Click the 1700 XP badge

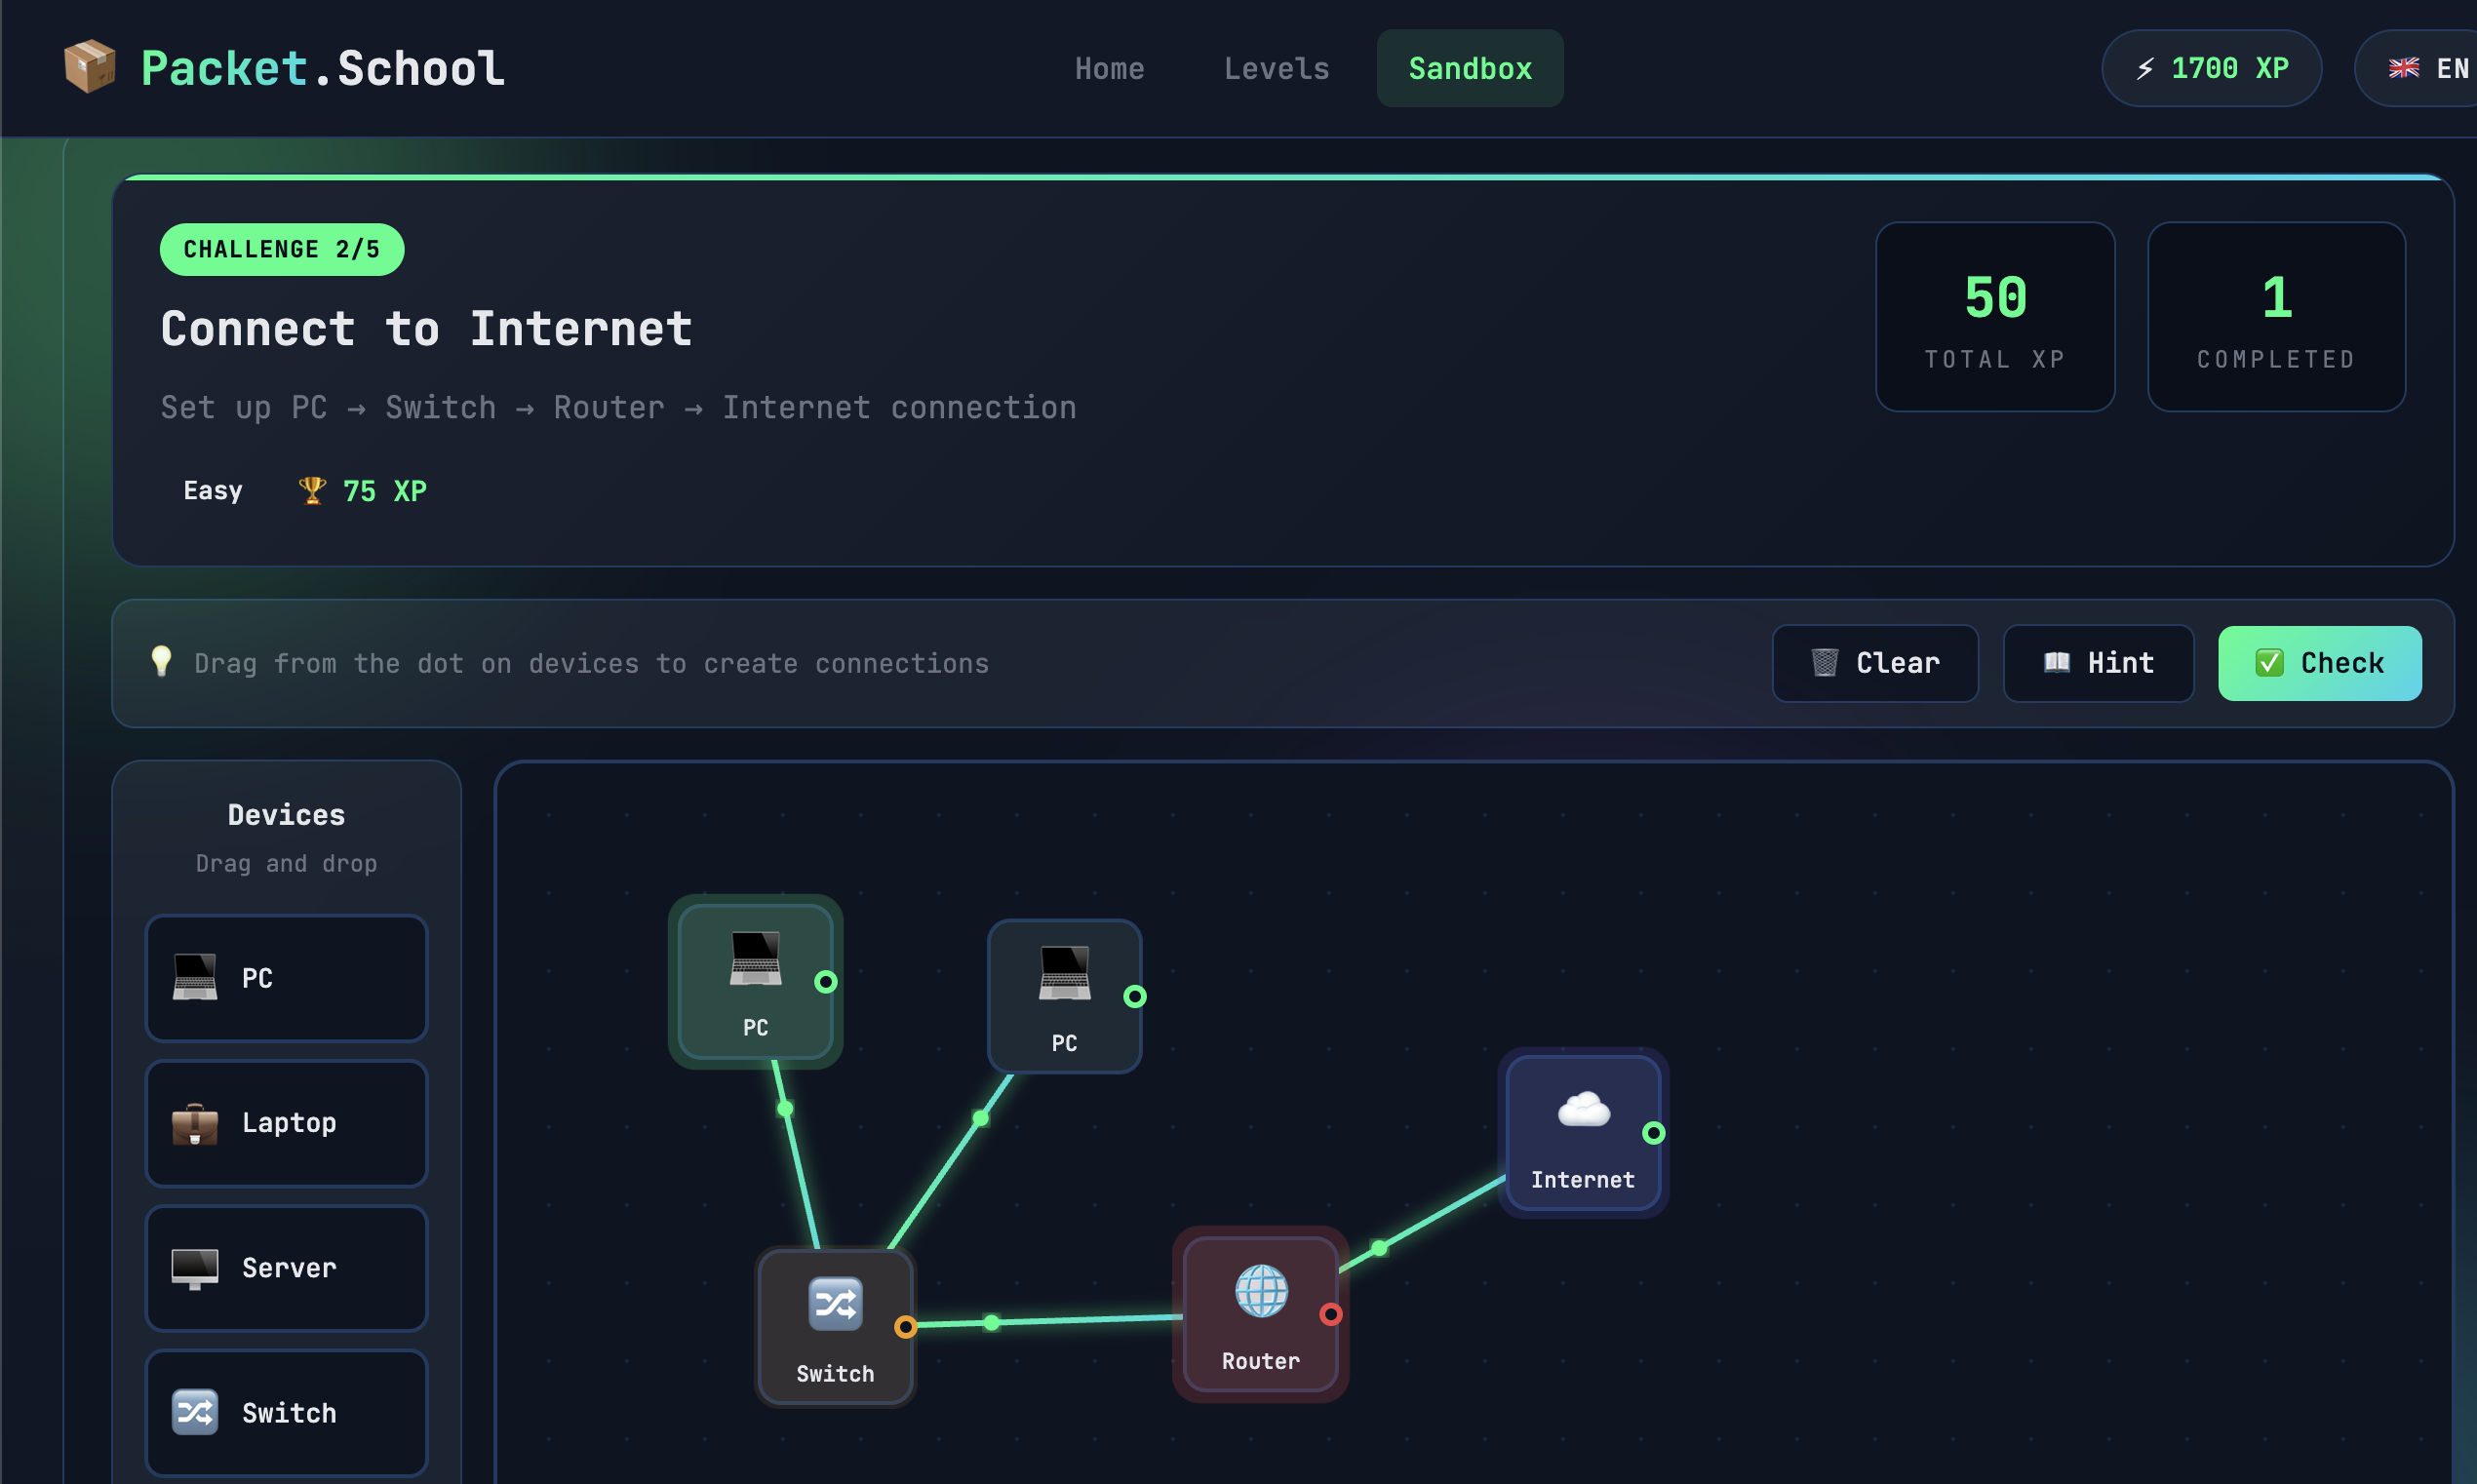tap(2210, 68)
